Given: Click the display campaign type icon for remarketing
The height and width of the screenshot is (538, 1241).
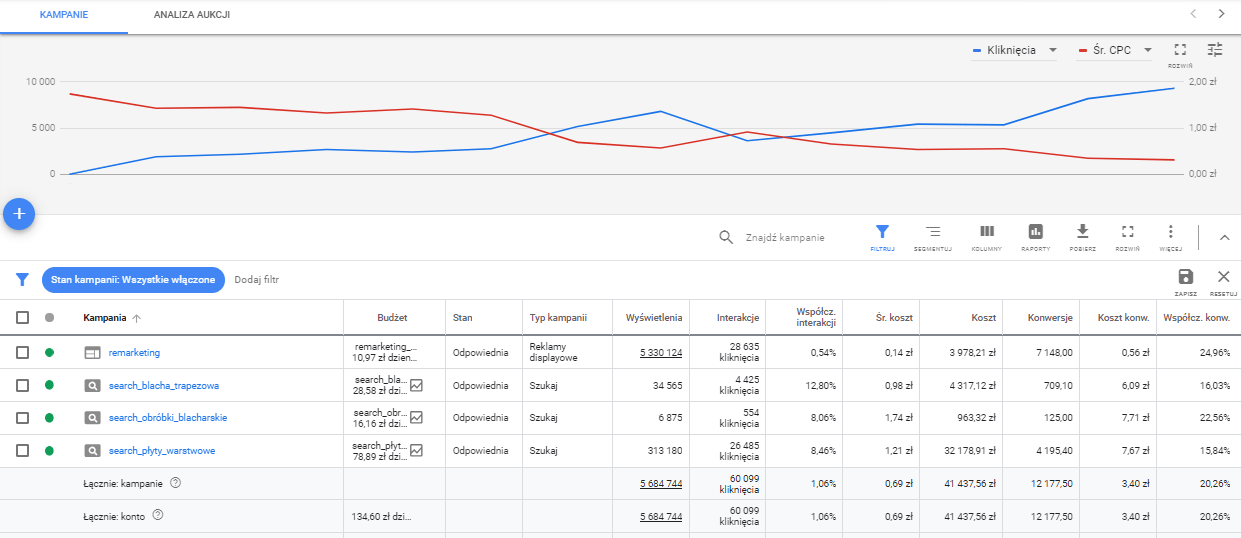Looking at the screenshot, I should (x=92, y=352).
